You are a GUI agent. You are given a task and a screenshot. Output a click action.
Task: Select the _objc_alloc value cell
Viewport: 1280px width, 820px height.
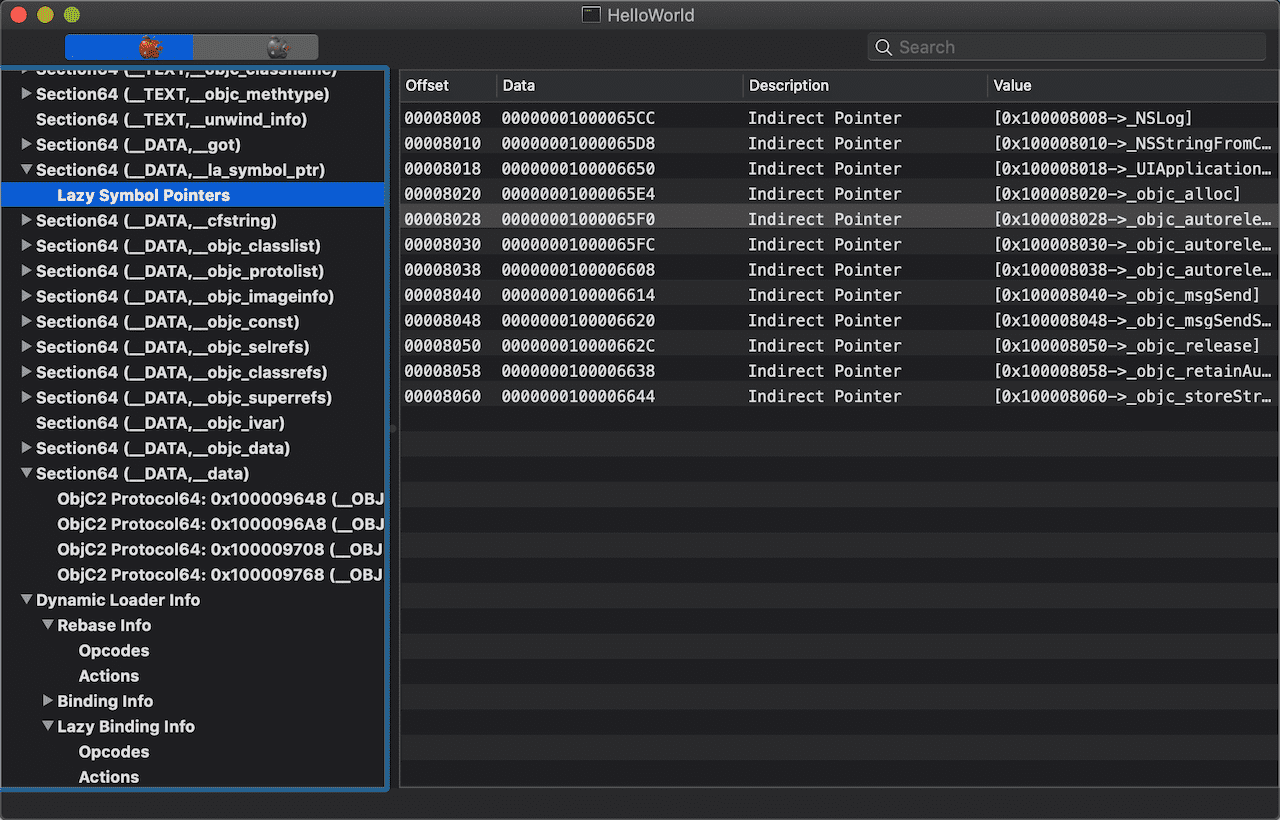pyautogui.click(x=1117, y=194)
